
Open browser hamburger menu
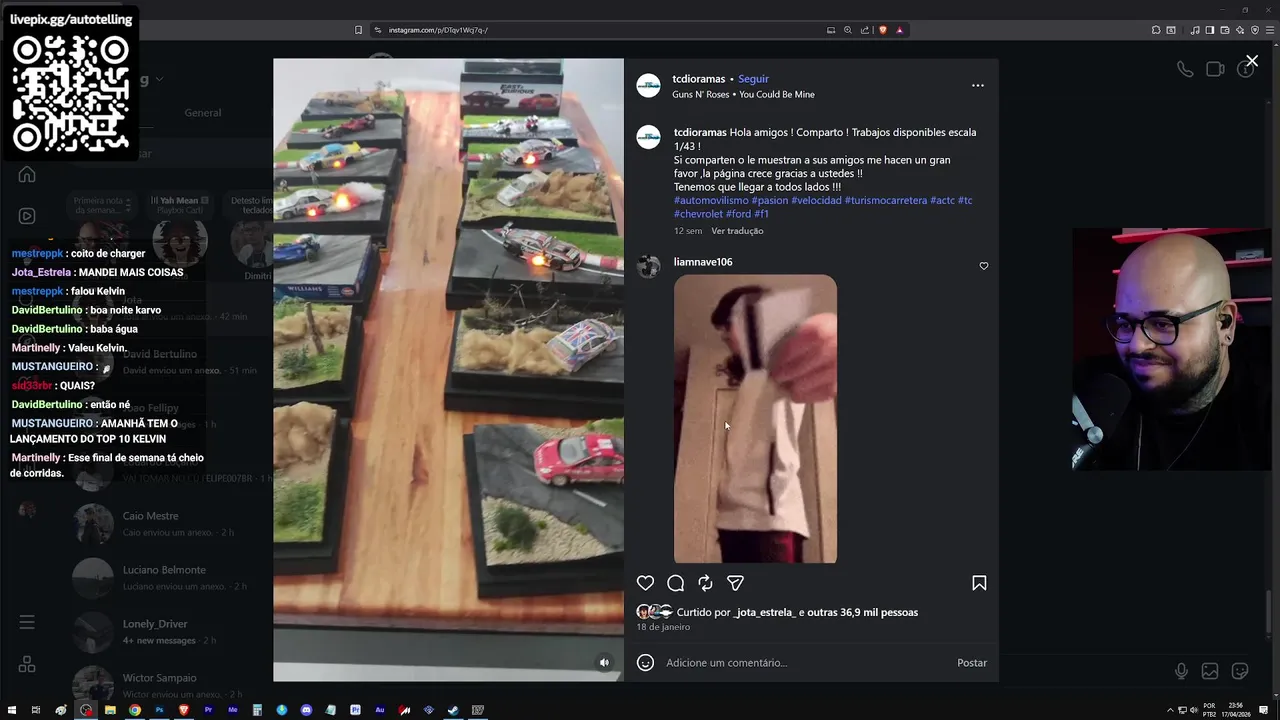[1269, 30]
